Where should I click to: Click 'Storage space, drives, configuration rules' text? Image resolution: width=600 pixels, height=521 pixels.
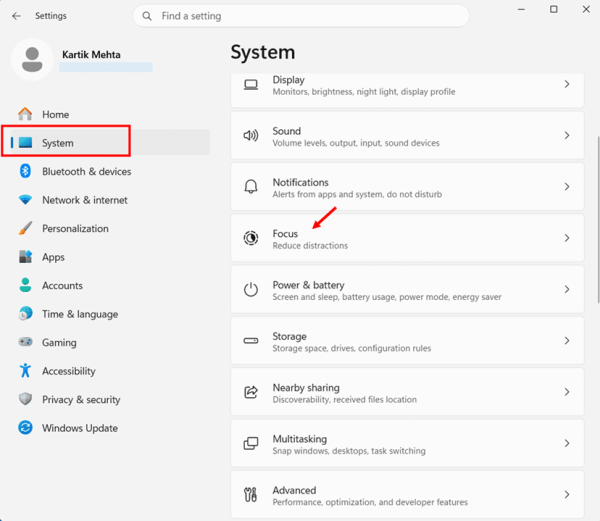coord(352,348)
